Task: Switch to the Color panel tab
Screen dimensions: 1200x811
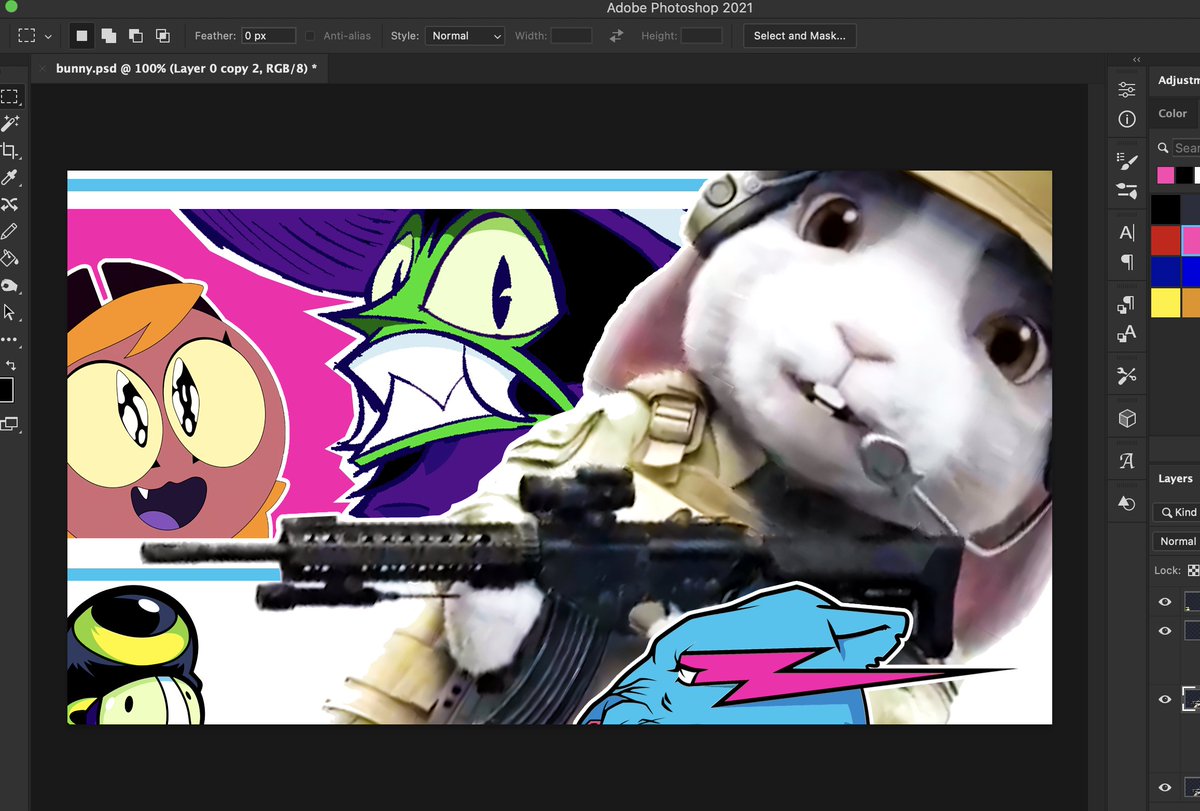Action: [1172, 113]
